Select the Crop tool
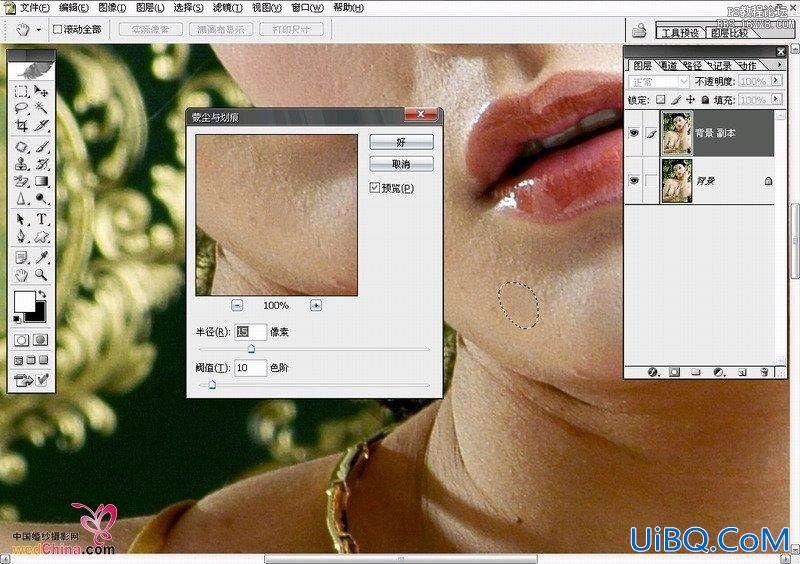The height and width of the screenshot is (564, 800). [21, 125]
